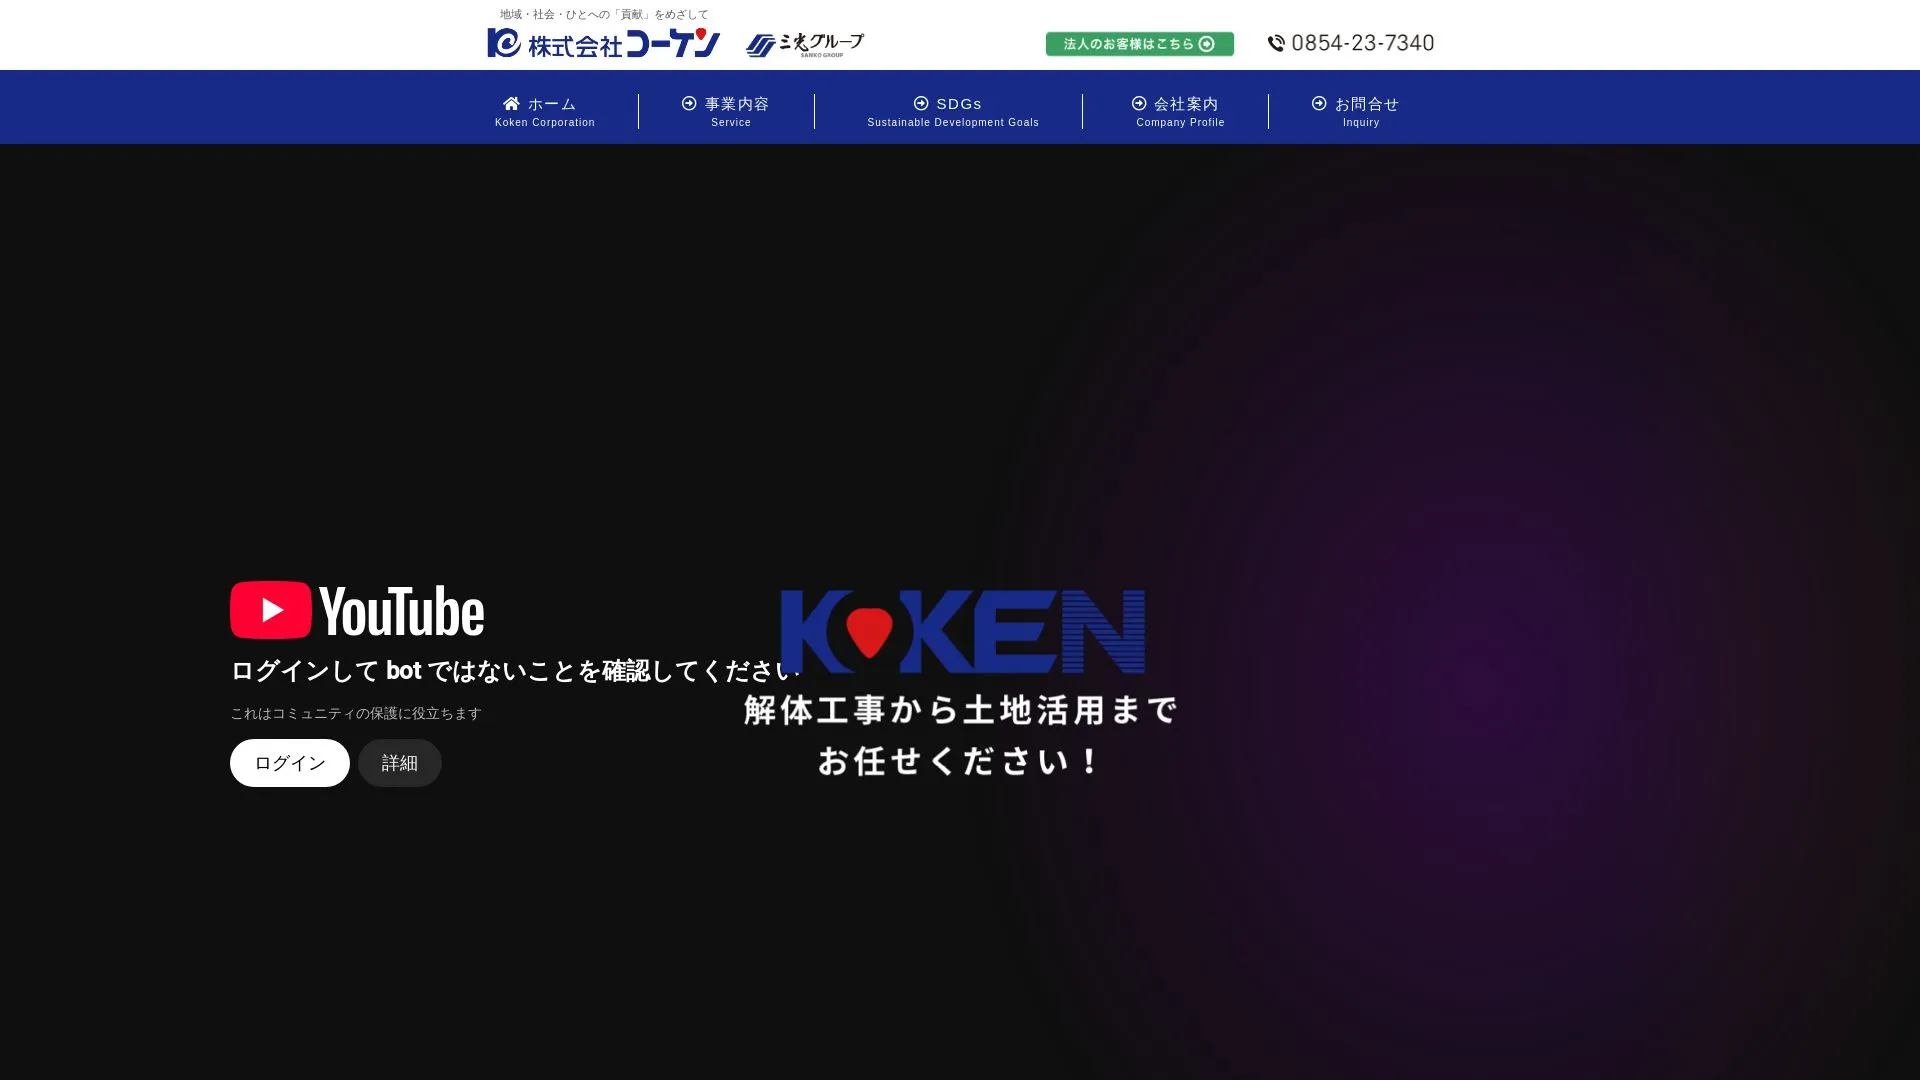This screenshot has height=1080, width=1920.
Task: Click the Koken company logo in header
Action: click(x=603, y=43)
